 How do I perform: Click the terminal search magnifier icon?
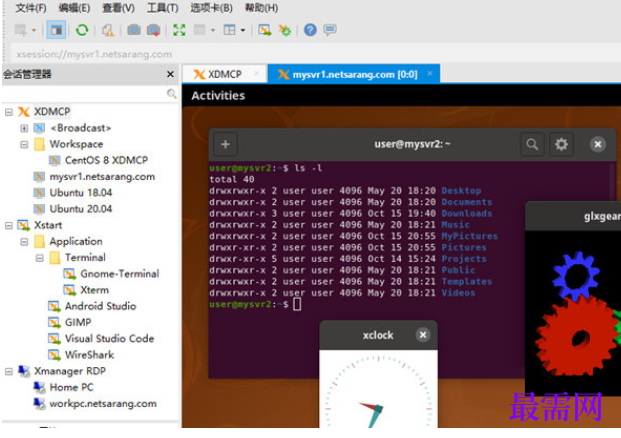(x=532, y=145)
